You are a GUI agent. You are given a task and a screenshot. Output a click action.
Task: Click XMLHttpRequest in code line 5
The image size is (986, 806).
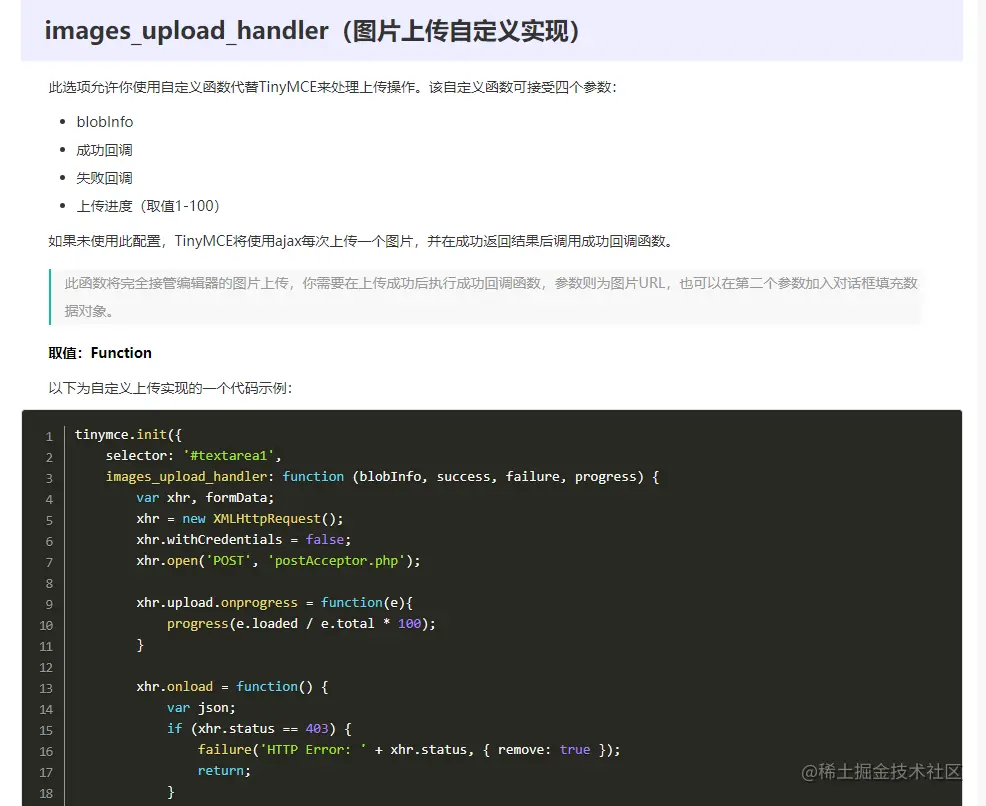point(267,519)
